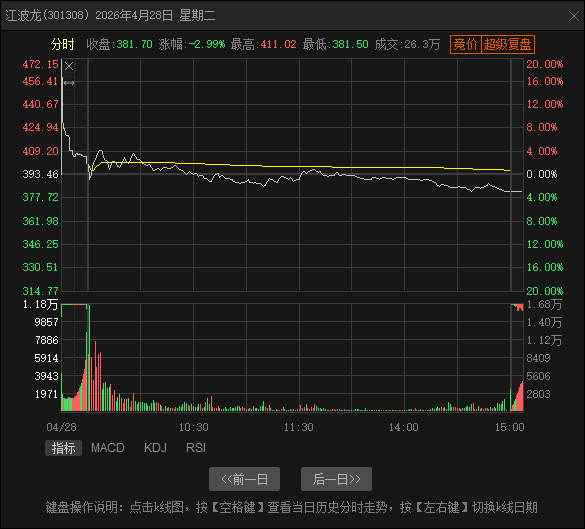Click the 14:00 time axis label

(x=404, y=427)
